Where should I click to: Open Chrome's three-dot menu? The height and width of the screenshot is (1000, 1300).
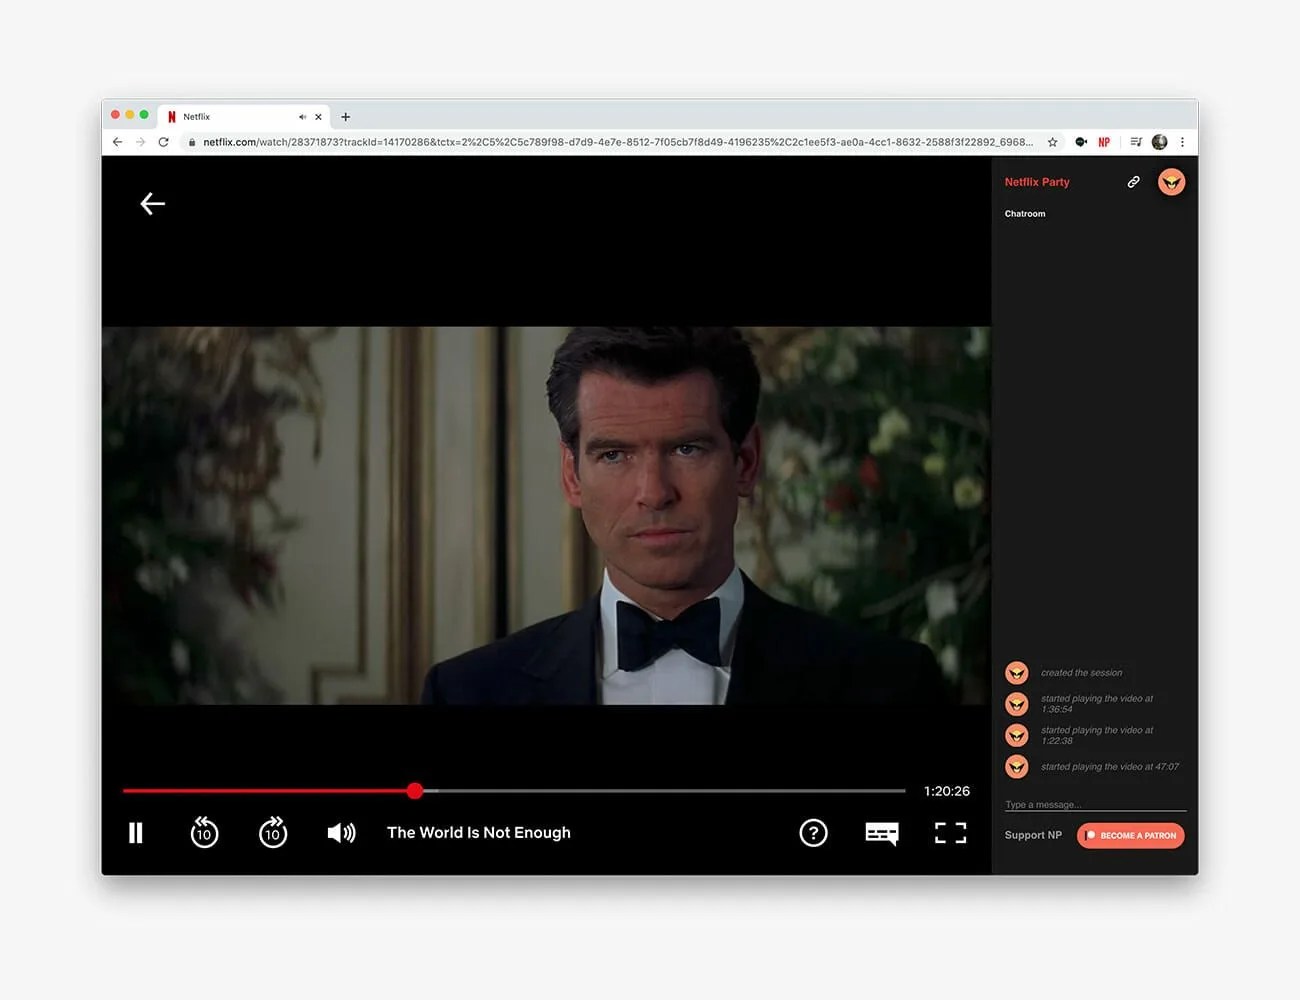1183,142
